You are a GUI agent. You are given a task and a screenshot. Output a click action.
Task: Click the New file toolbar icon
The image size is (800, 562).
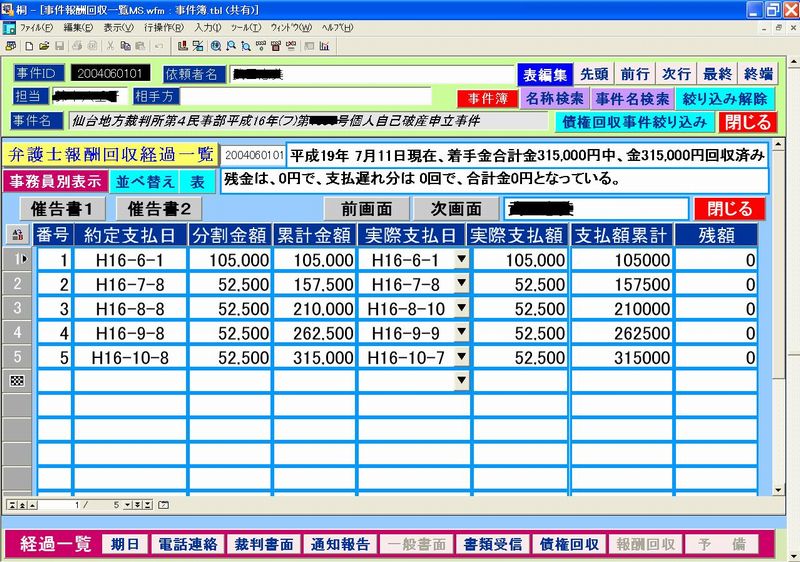point(29,46)
